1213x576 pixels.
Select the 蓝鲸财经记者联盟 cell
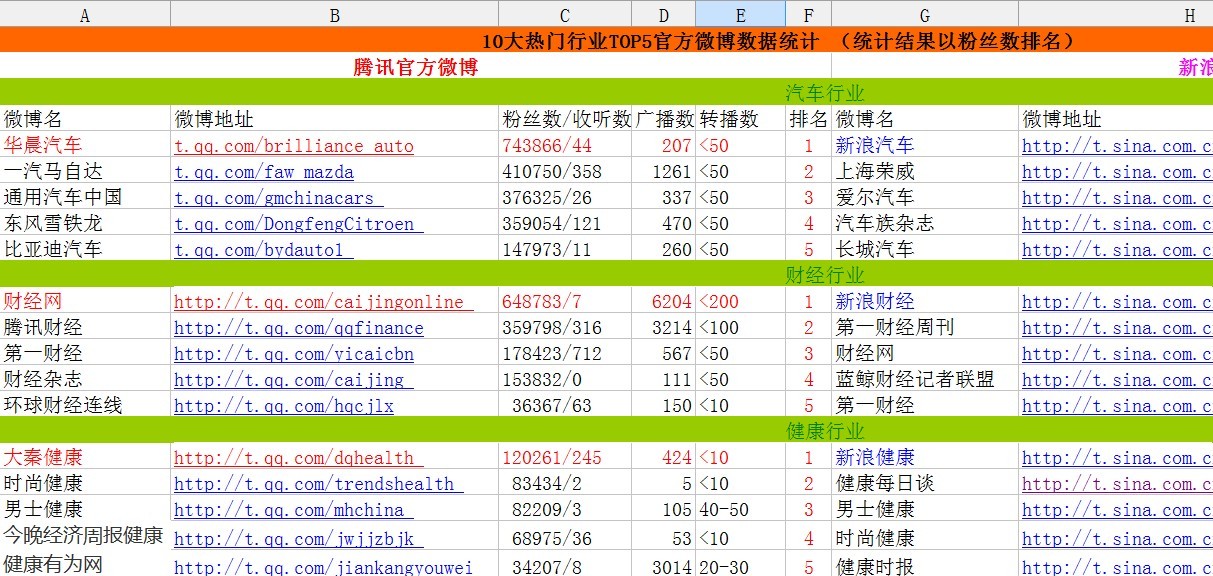915,380
